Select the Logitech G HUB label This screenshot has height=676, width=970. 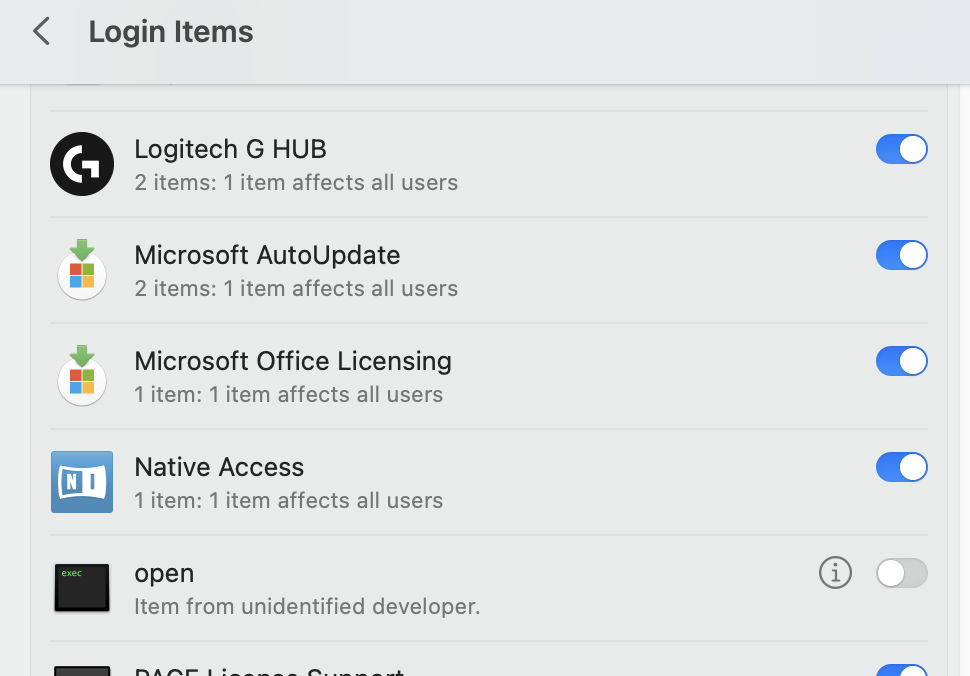pos(230,150)
